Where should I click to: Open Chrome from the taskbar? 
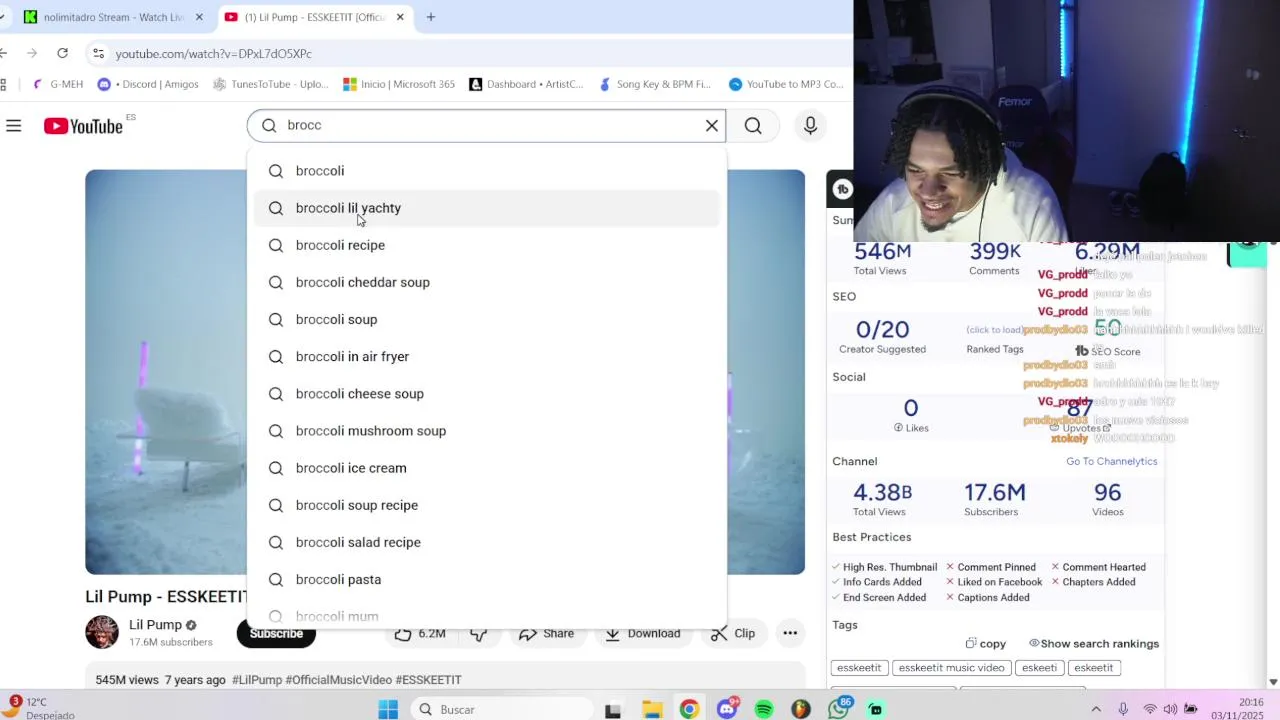point(689,710)
